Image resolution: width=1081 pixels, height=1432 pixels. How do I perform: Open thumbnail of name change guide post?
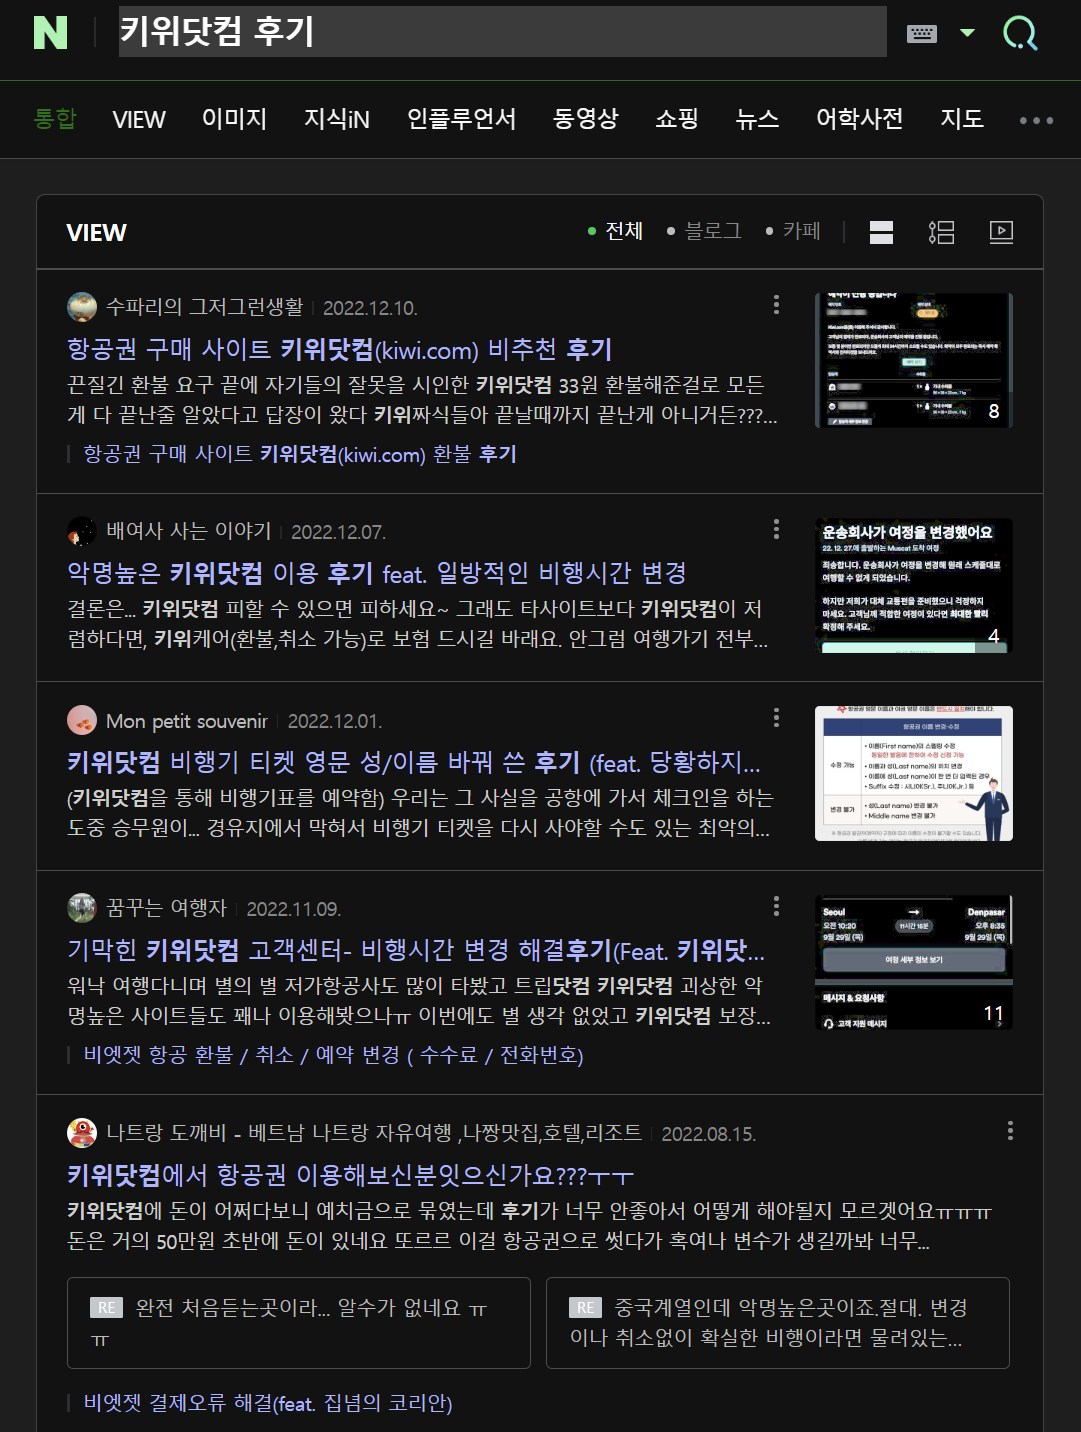914,773
